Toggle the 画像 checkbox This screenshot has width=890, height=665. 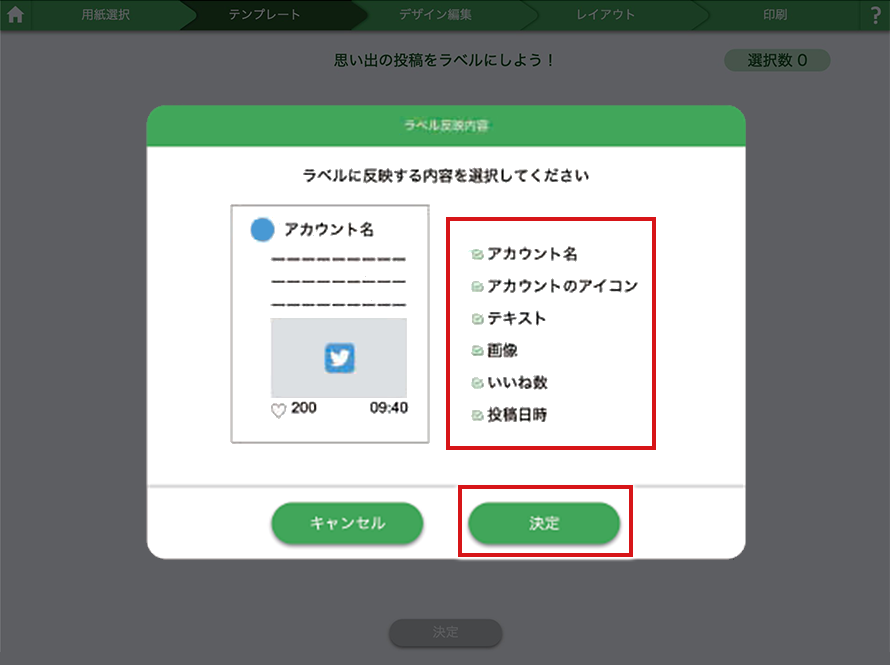coord(477,351)
